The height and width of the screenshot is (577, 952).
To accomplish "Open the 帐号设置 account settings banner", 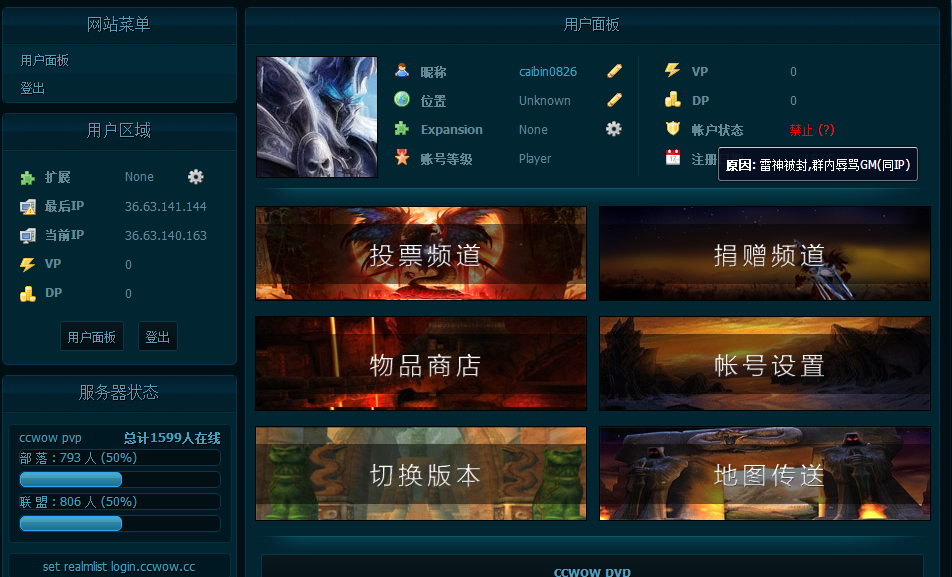I will point(765,364).
